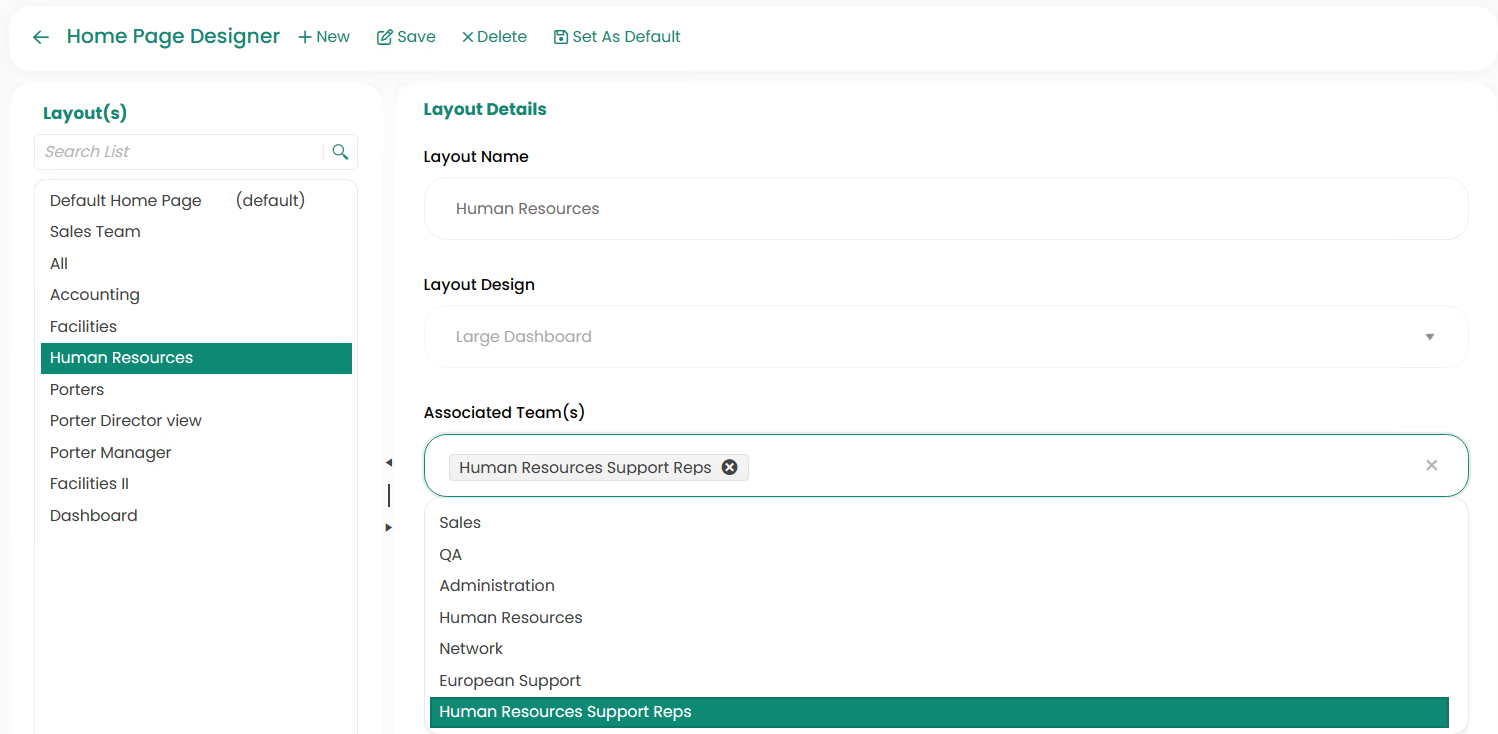1498x734 pixels.
Task: Click the Search List input field
Action: click(x=180, y=152)
